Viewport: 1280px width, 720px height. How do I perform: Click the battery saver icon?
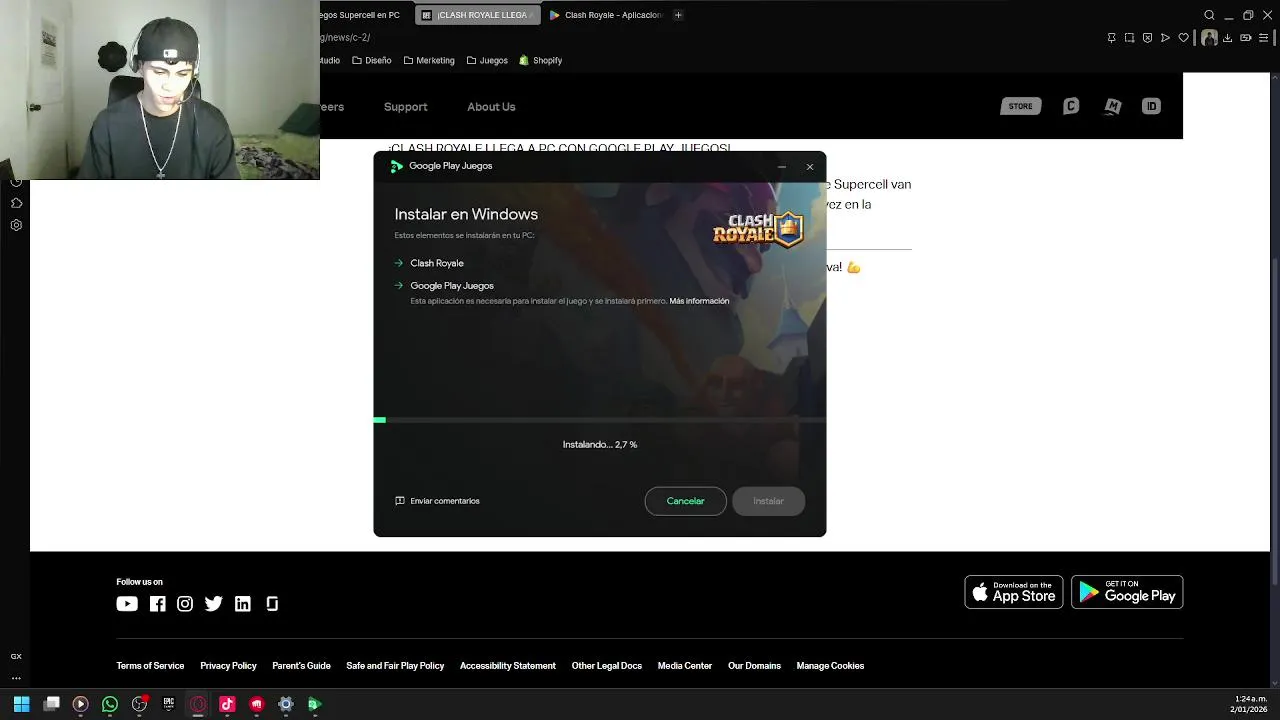(x=1246, y=38)
